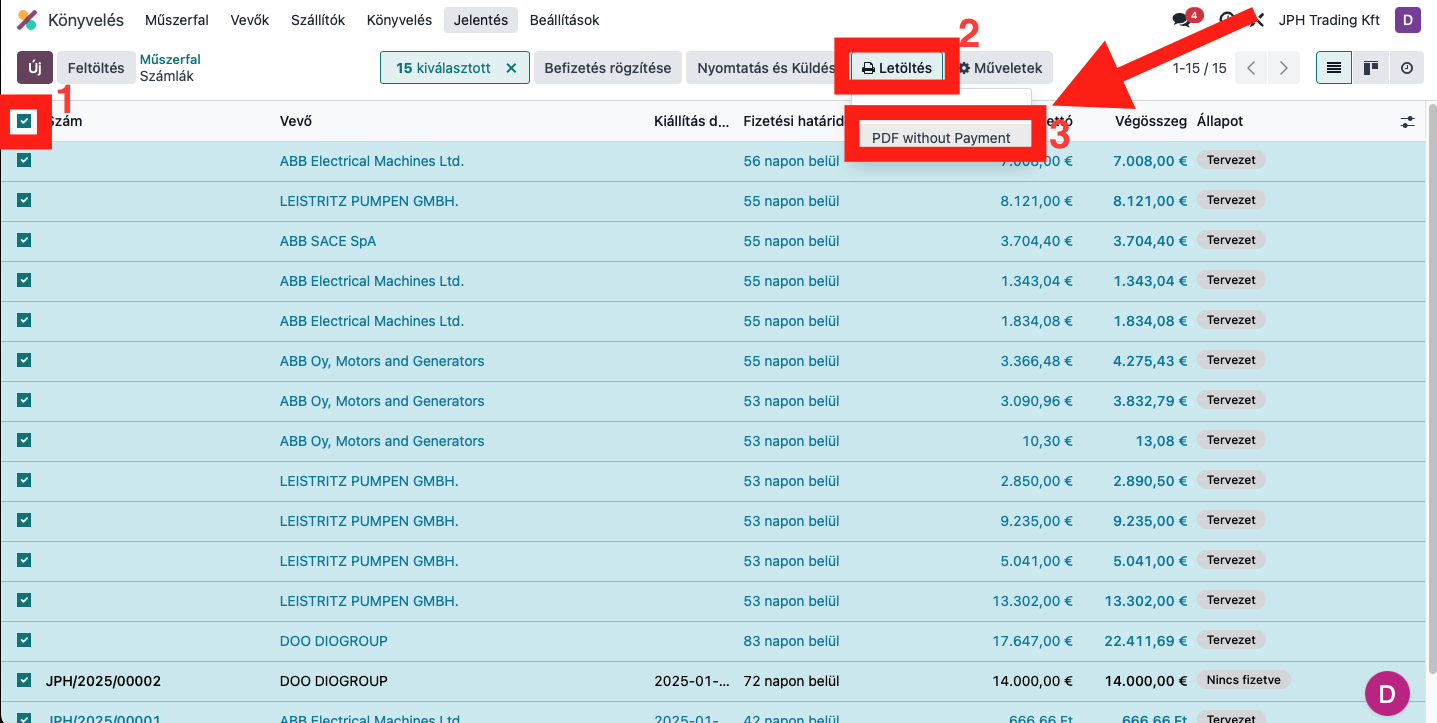Image resolution: width=1437 pixels, height=723 pixels.
Task: Clear the 15 kiválasztott selection with X
Action: pos(511,68)
